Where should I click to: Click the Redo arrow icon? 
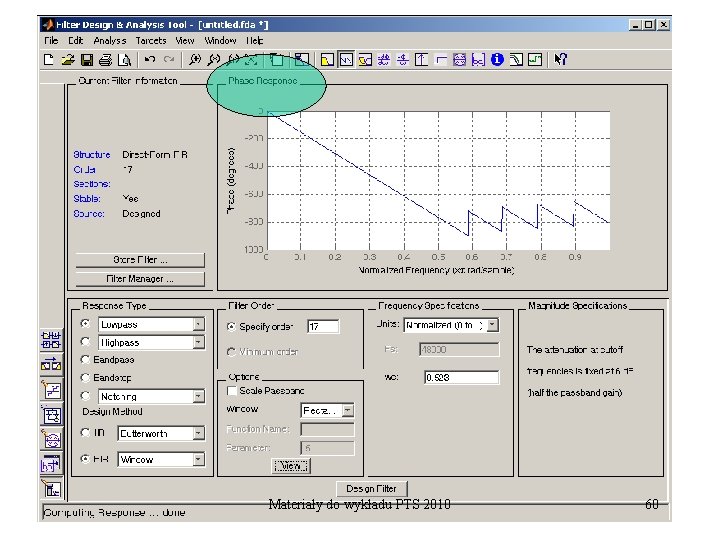point(169,59)
